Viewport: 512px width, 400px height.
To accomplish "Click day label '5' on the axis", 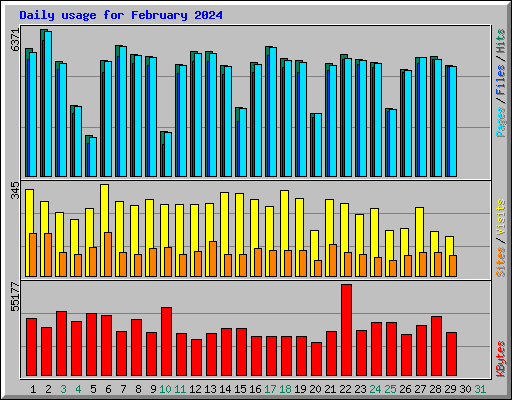I will coord(93,389).
